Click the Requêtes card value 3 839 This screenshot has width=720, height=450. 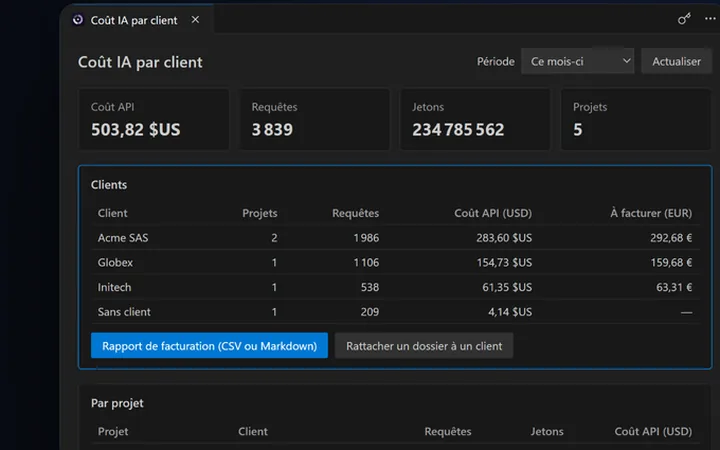tap(272, 129)
